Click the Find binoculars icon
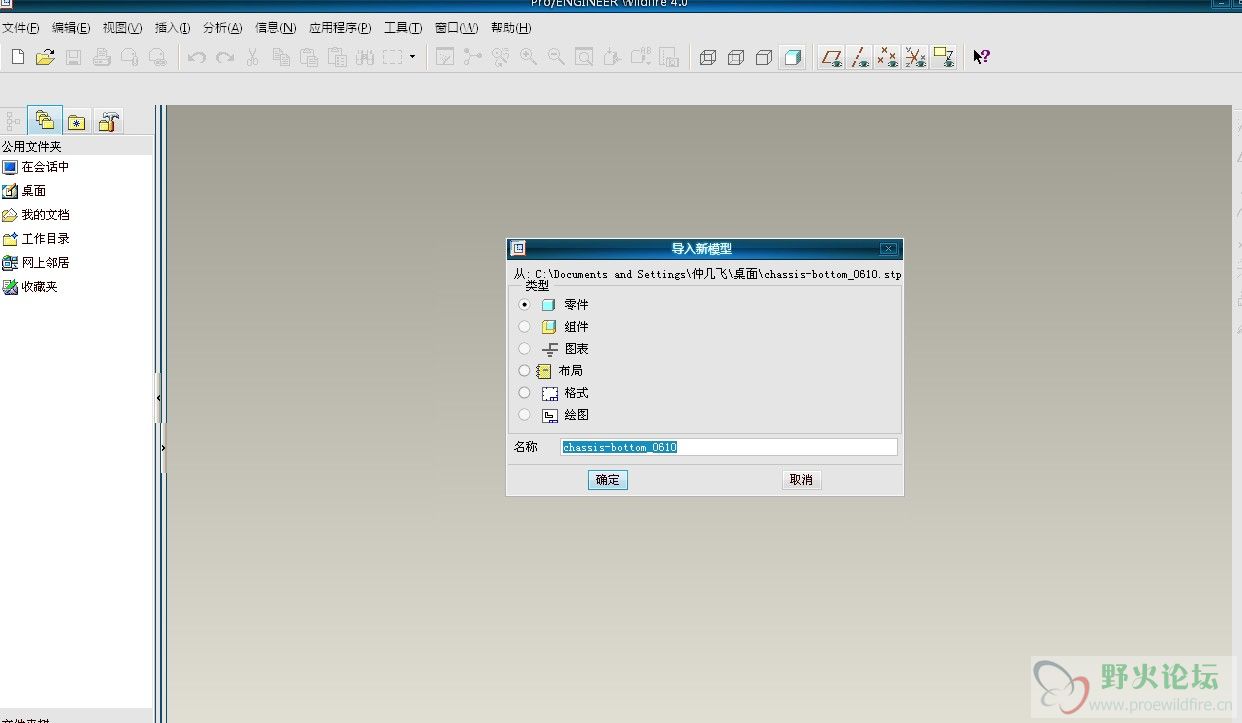1242x723 pixels. point(365,57)
